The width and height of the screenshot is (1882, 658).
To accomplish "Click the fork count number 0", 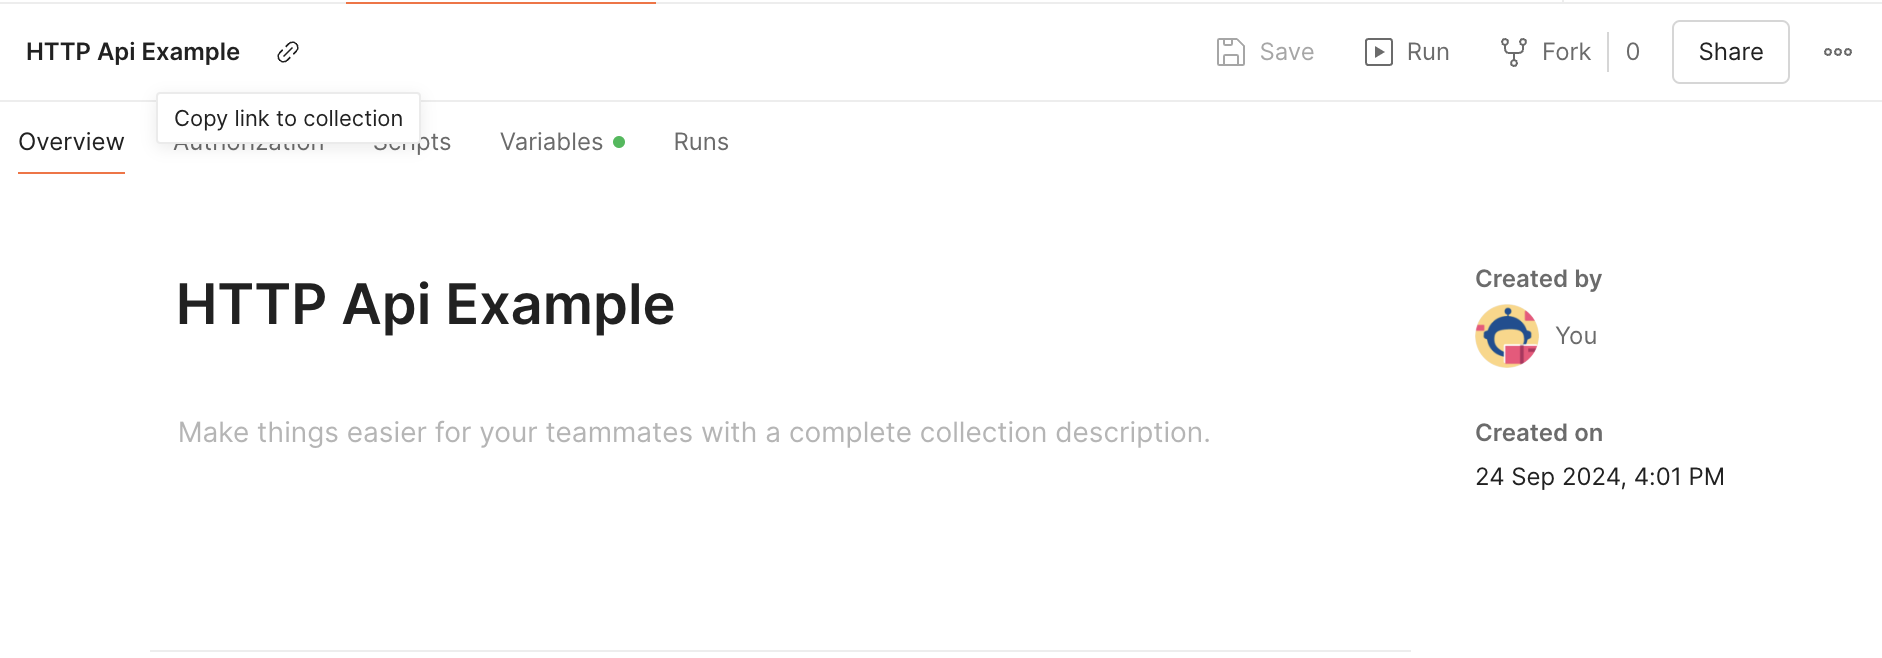I will click(1632, 52).
